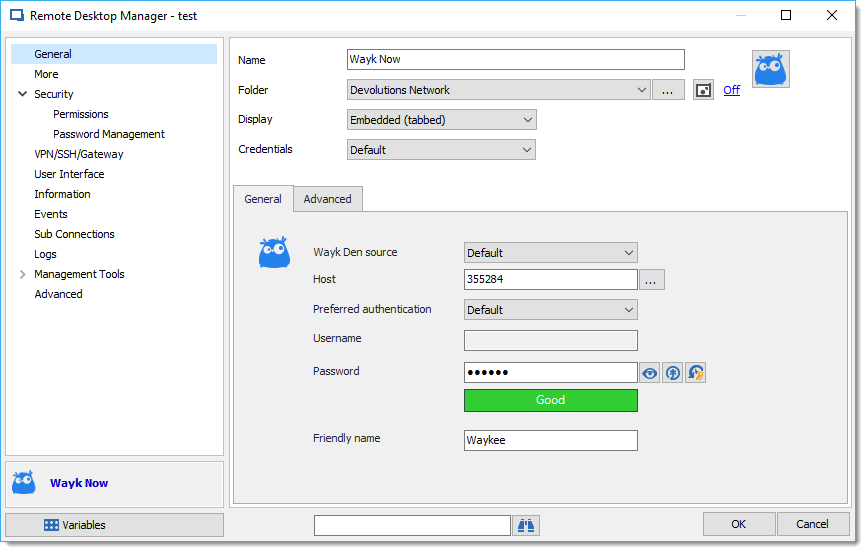The height and width of the screenshot is (552, 866).
Task: Select General in the left tree
Action: (x=114, y=54)
